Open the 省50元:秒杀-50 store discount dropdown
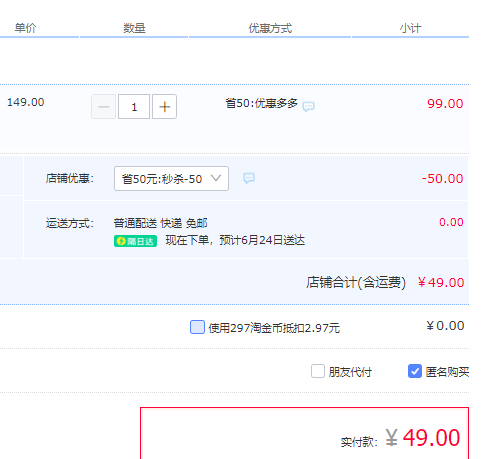The image size is (484, 459). (x=171, y=179)
